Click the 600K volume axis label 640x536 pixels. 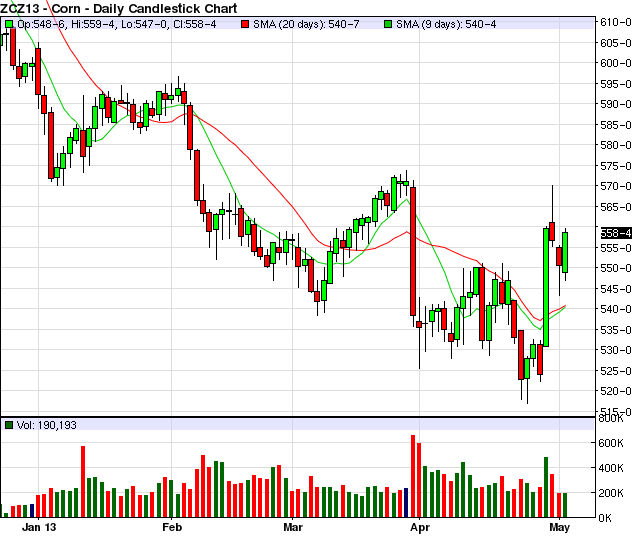click(x=611, y=443)
